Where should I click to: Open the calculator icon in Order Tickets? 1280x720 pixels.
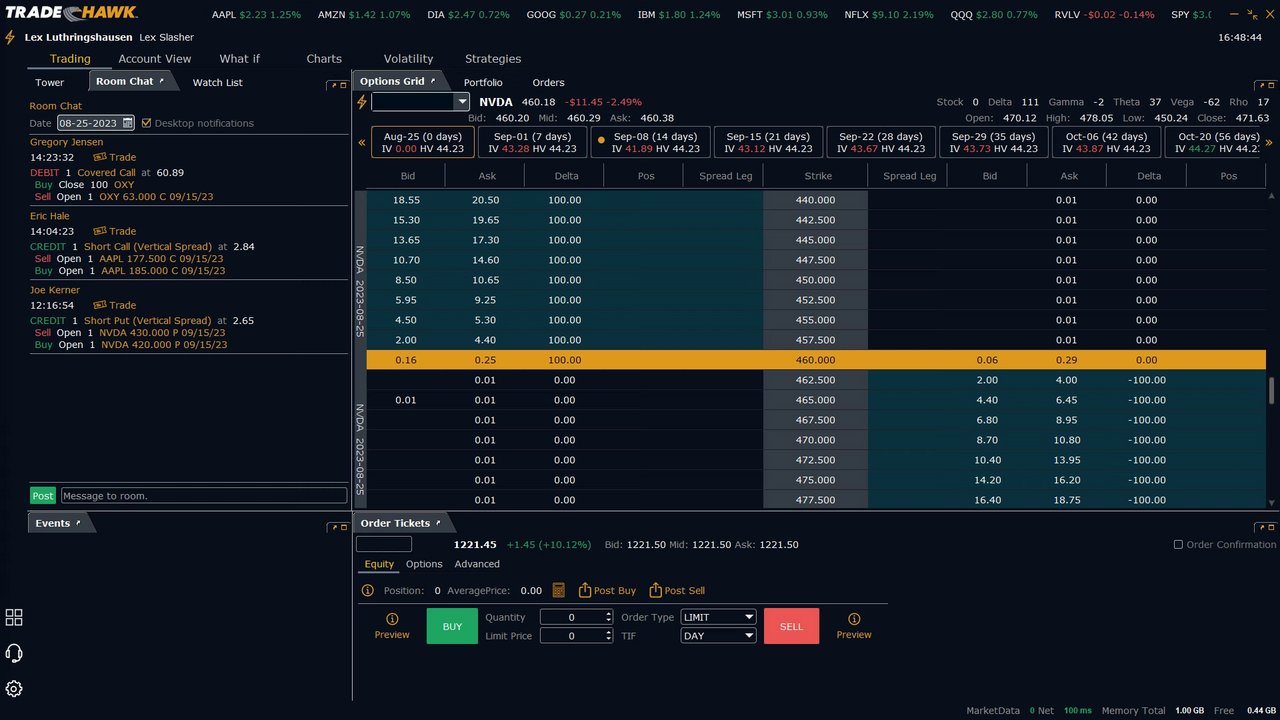point(558,590)
